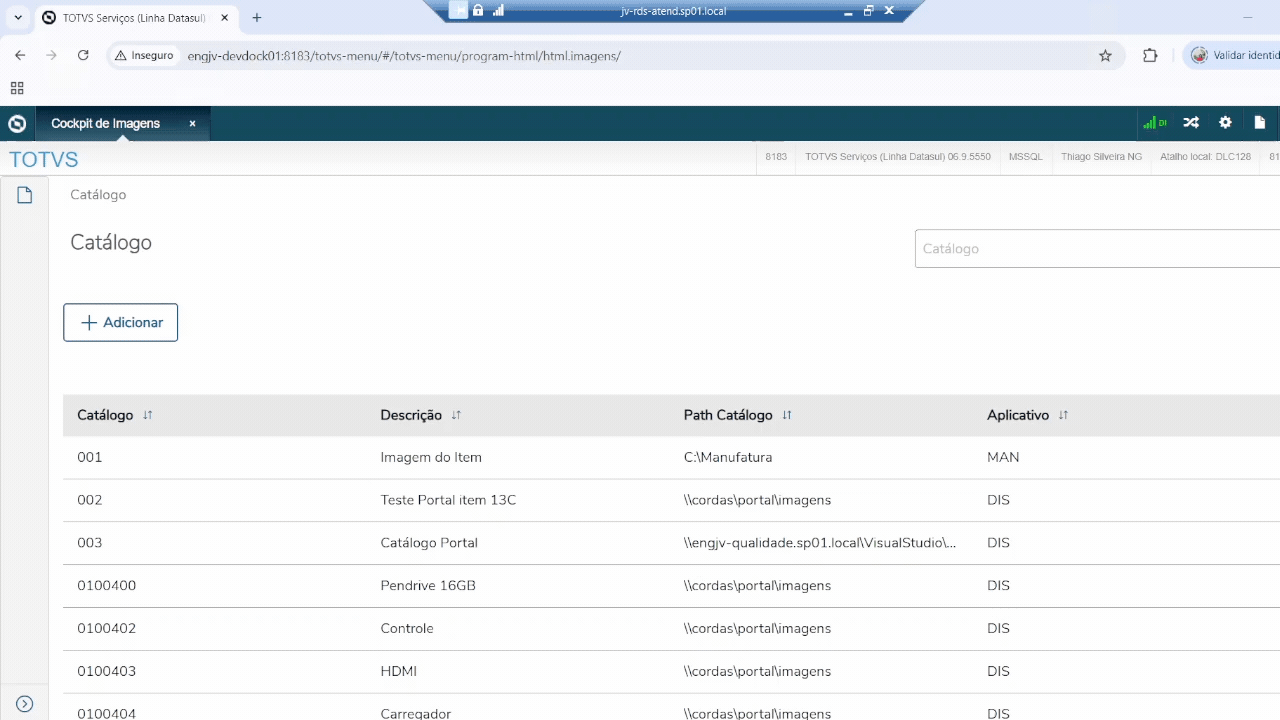Viewport: 1280px width, 720px height.
Task: Open the browser extensions puzzle icon
Action: pyautogui.click(x=1150, y=56)
